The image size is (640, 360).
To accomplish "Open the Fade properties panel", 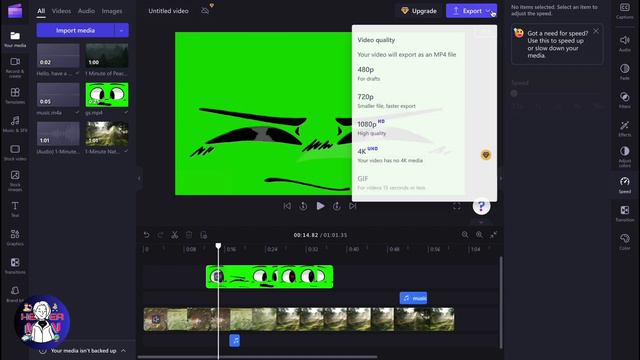I will click(624, 71).
